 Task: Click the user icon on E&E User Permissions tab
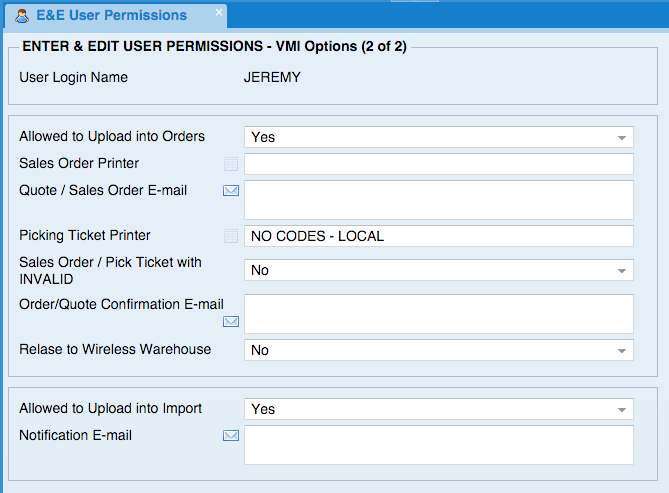click(22, 16)
